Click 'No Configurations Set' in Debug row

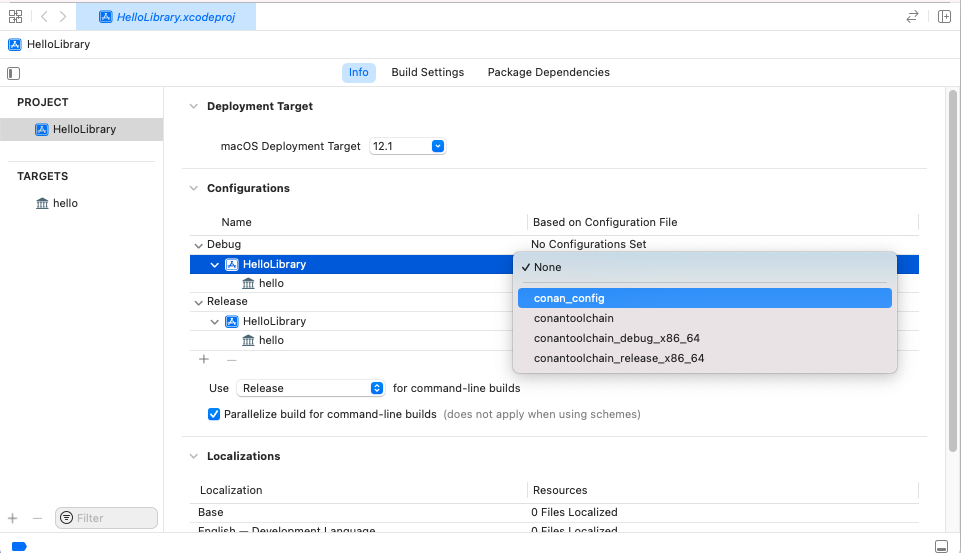coord(588,245)
